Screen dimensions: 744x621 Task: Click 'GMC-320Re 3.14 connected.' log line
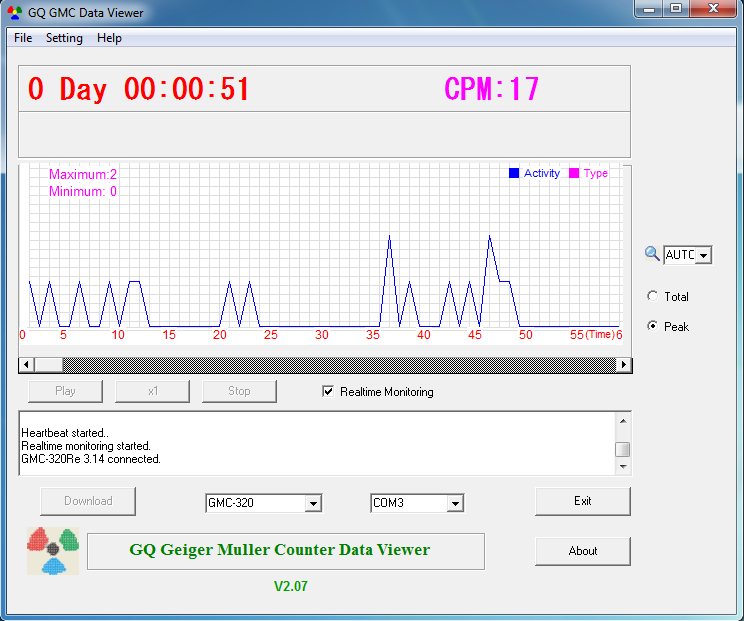(91, 459)
